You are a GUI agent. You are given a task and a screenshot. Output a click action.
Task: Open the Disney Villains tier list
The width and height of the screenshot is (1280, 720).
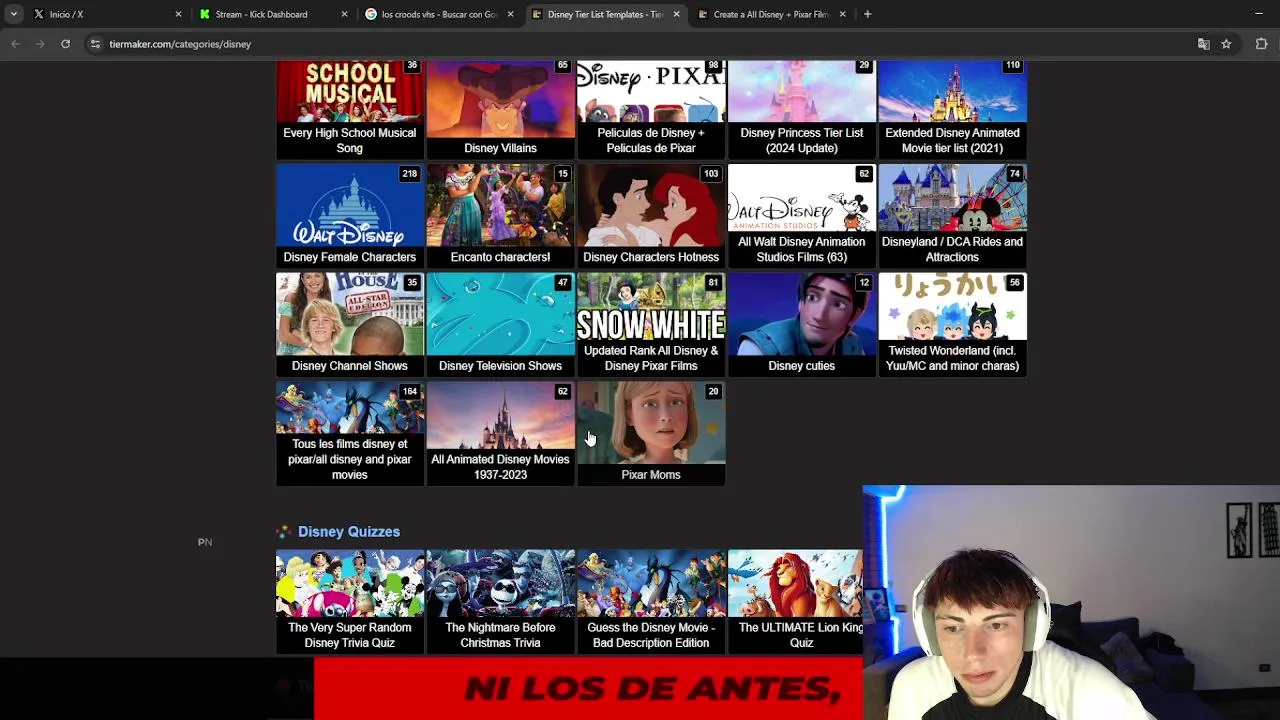[500, 108]
